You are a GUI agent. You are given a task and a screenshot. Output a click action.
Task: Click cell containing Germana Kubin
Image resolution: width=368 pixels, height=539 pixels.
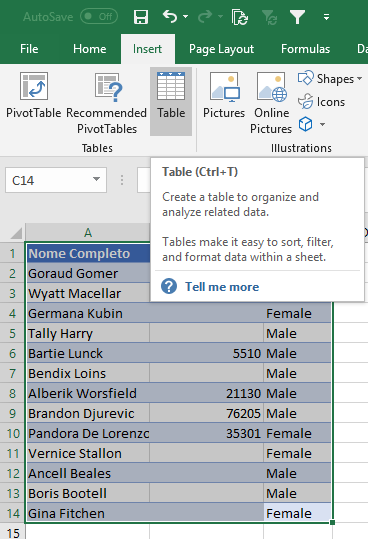88,313
